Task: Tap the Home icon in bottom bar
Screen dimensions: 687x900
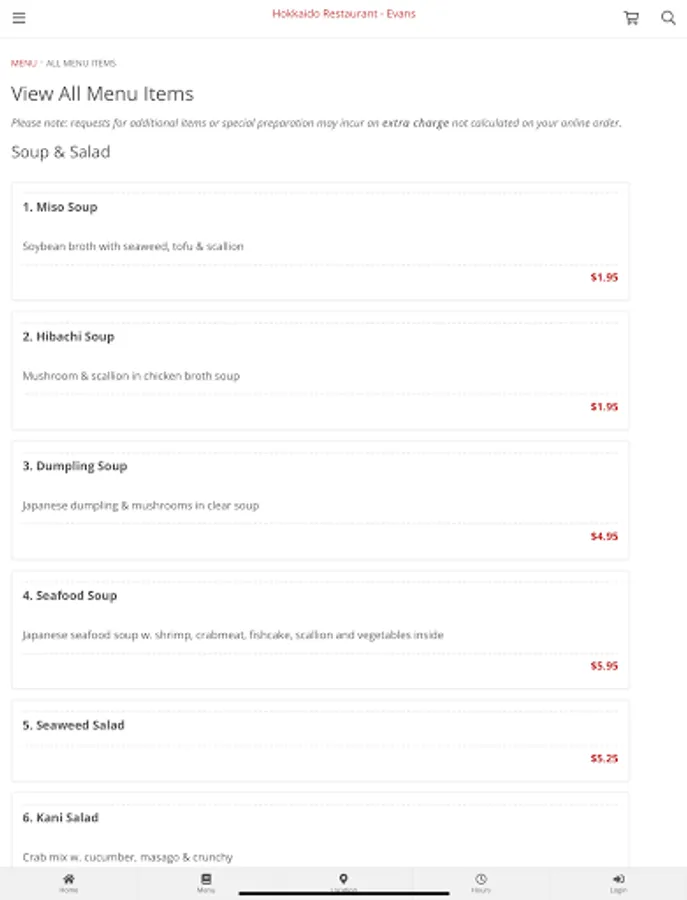Action: point(68,881)
